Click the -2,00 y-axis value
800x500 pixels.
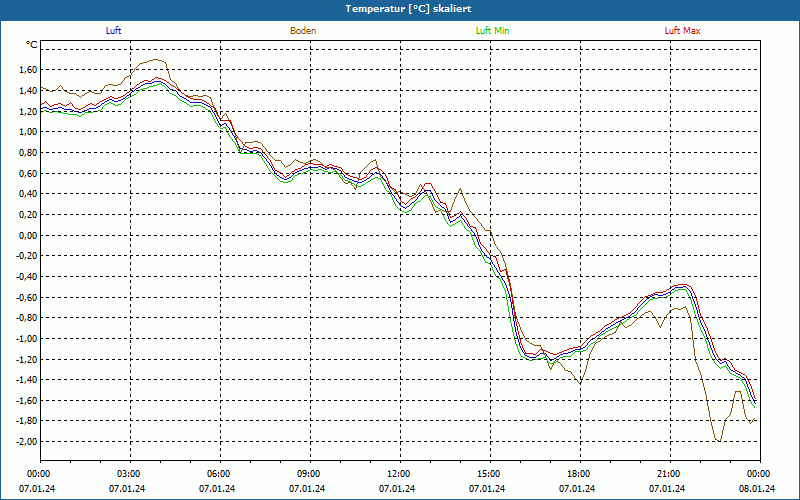pyautogui.click(x=28, y=441)
